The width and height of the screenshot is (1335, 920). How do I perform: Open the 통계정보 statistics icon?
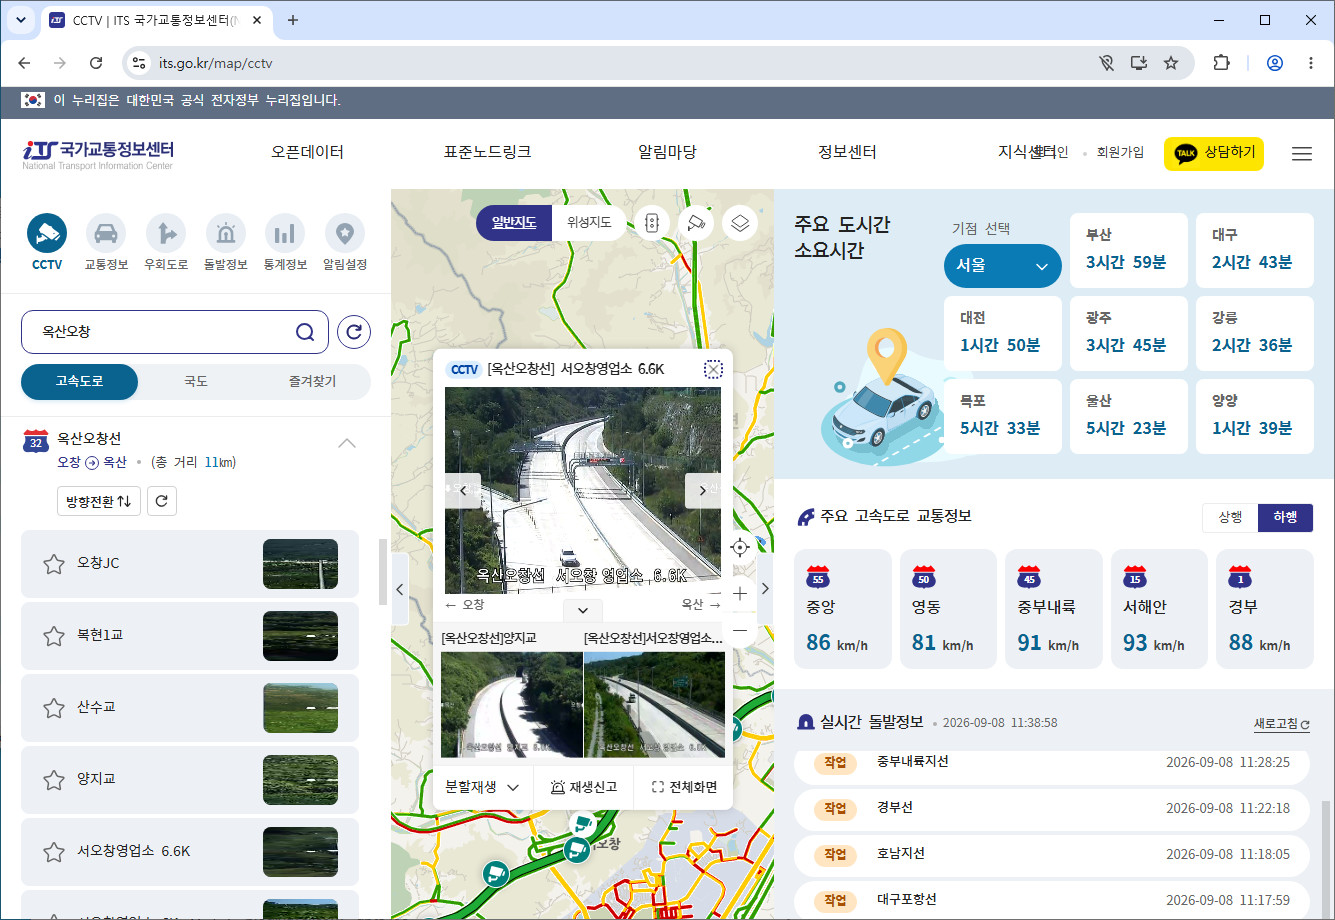pos(285,242)
